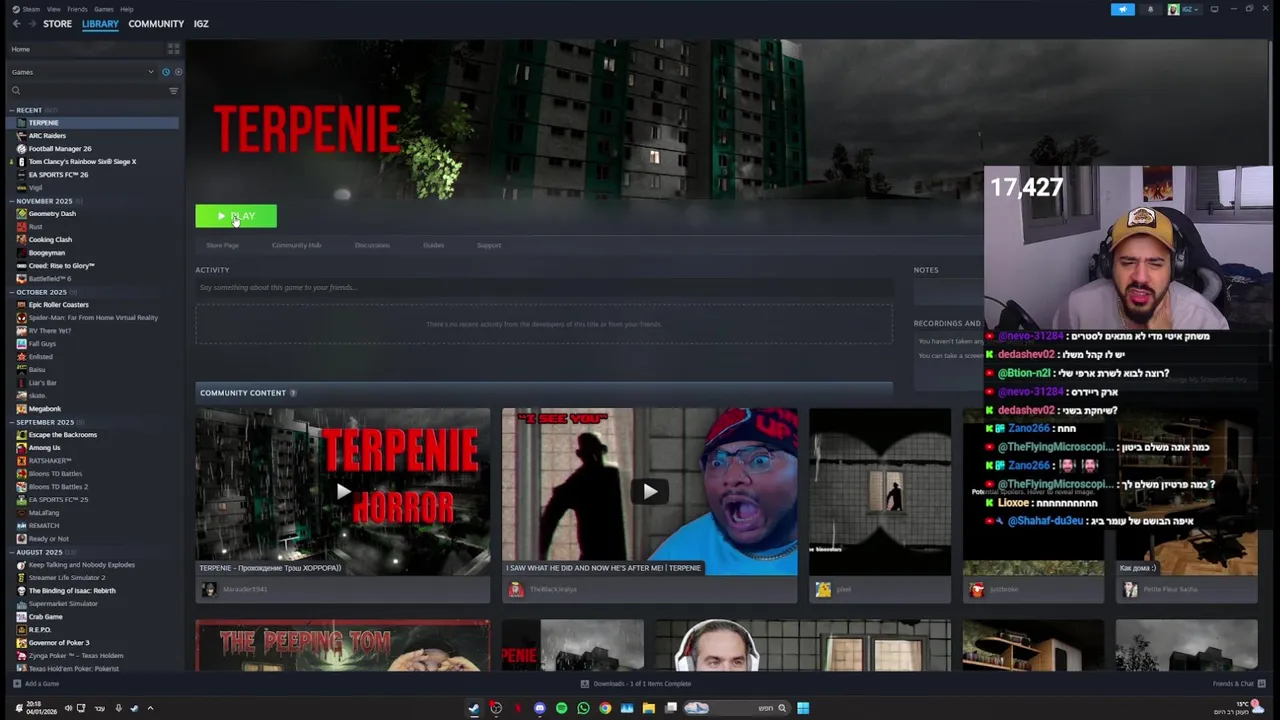This screenshot has height=720, width=1280.
Task: Open the Steam menu
Action: tap(31, 9)
